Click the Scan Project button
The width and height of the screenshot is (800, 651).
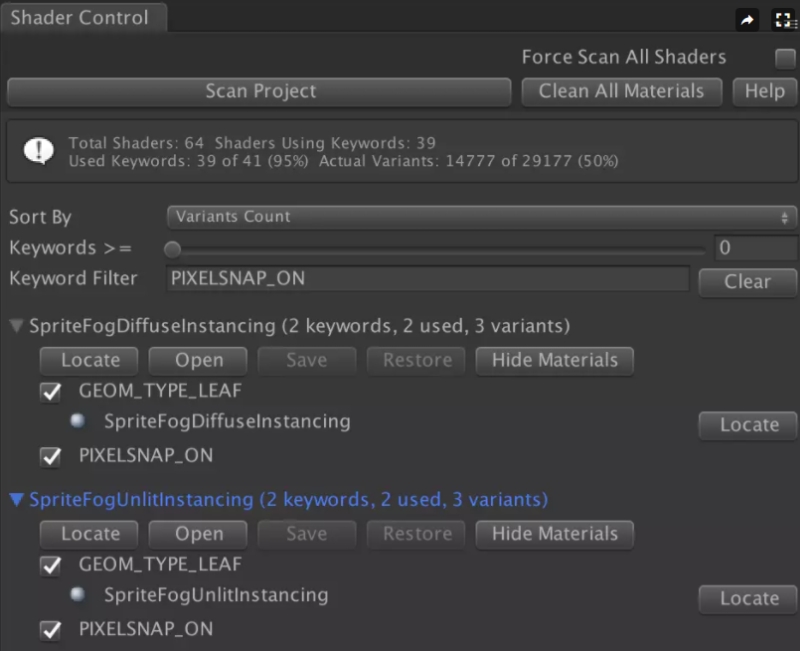coord(259,92)
